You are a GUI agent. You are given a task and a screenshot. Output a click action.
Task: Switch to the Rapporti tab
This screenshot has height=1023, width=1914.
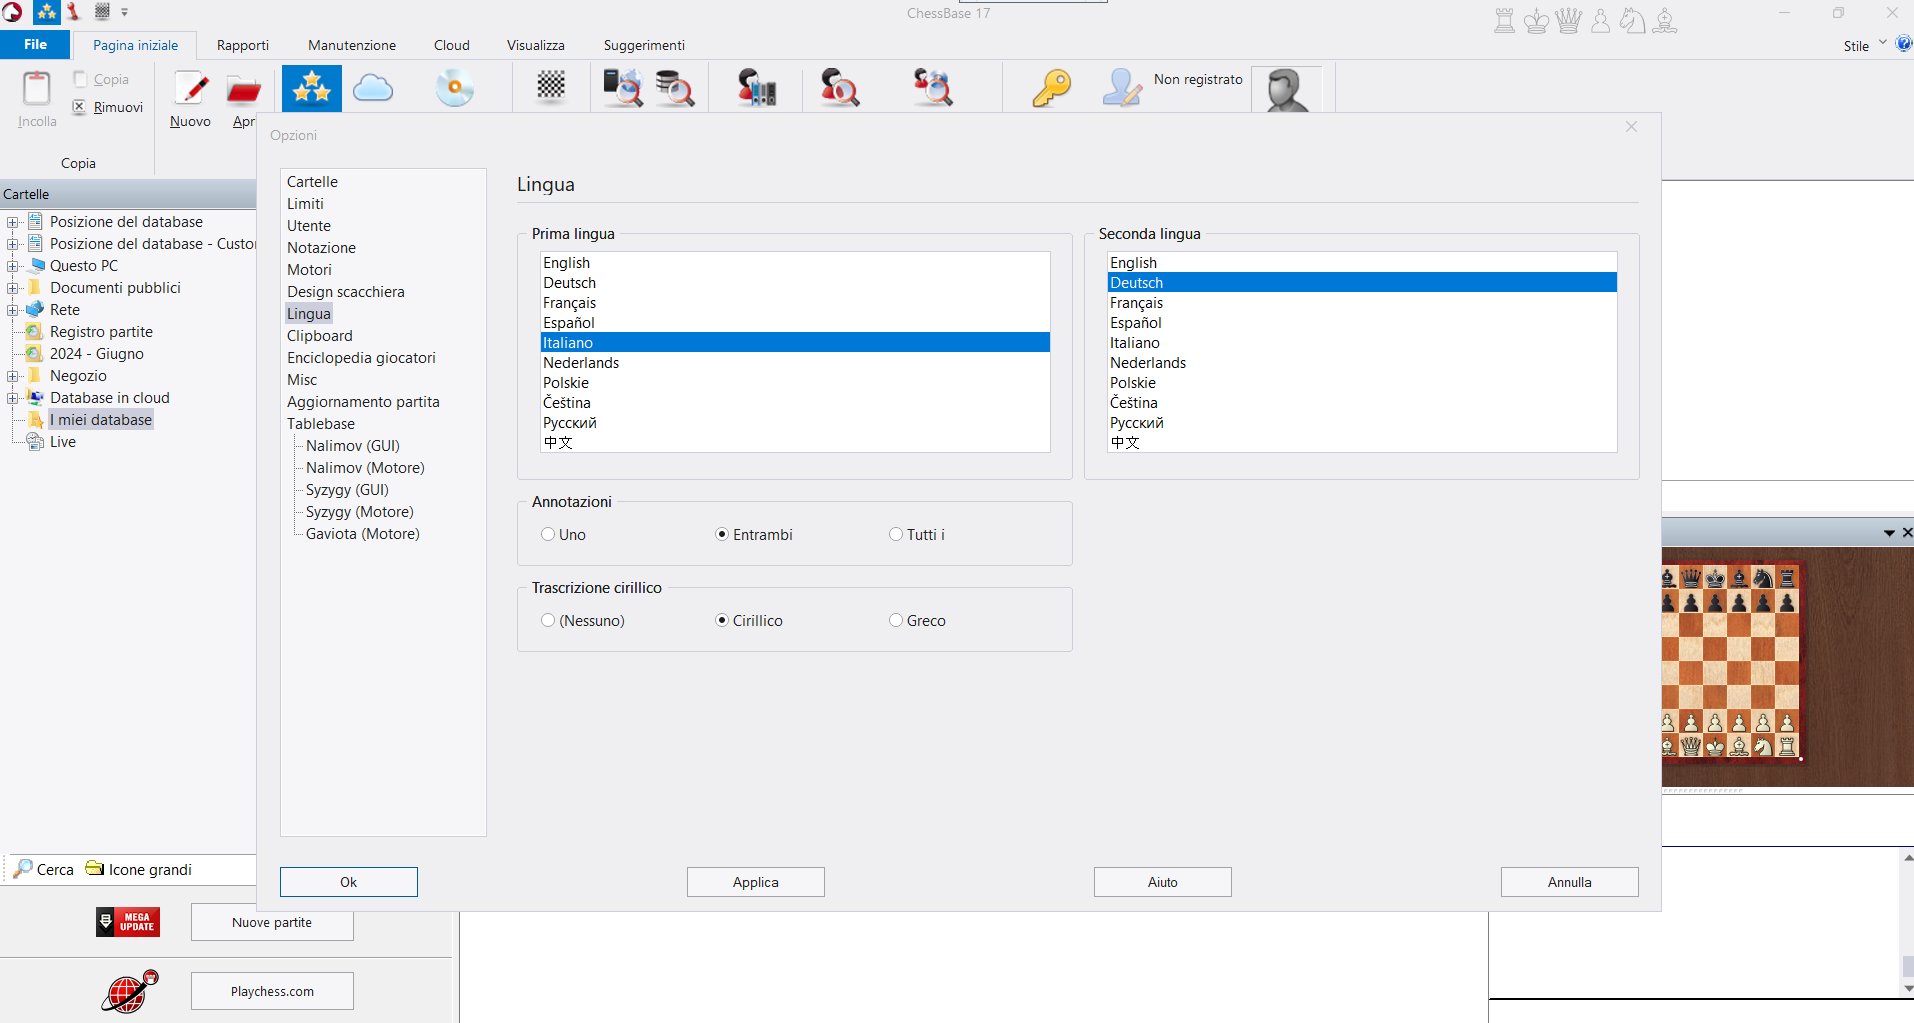coord(243,45)
